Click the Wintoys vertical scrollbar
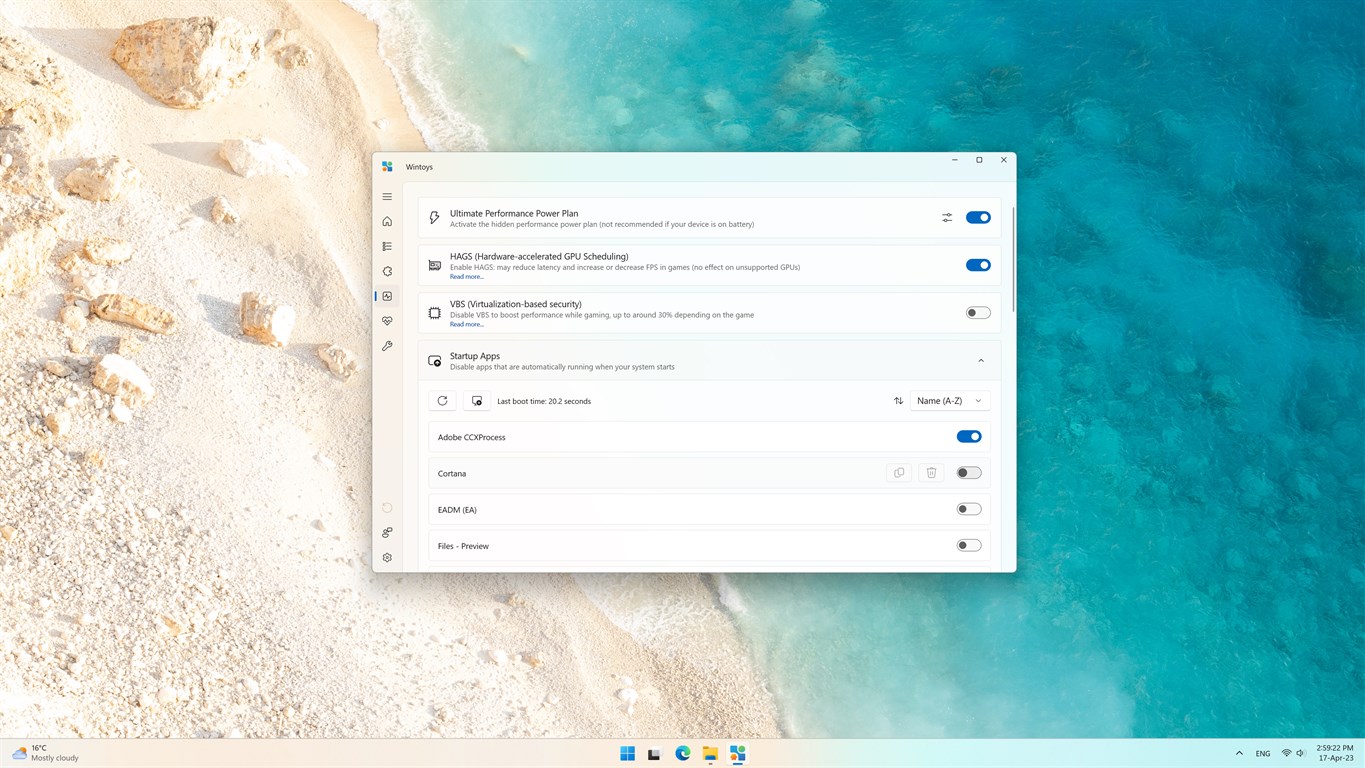This screenshot has width=1365, height=768. coord(1013,258)
